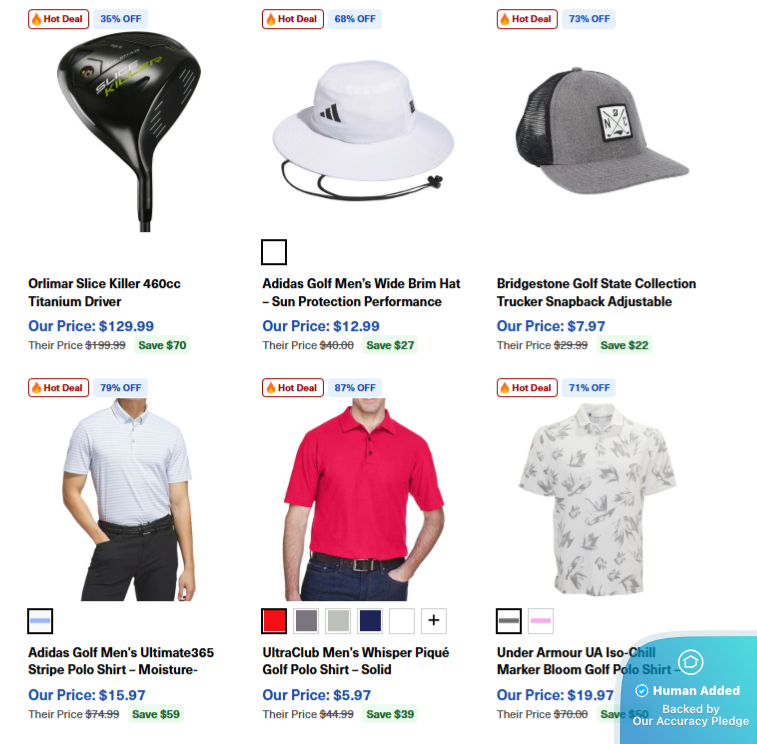Select white swatch on Adidas Wide Brim Hat
757x744 pixels.
(274, 252)
